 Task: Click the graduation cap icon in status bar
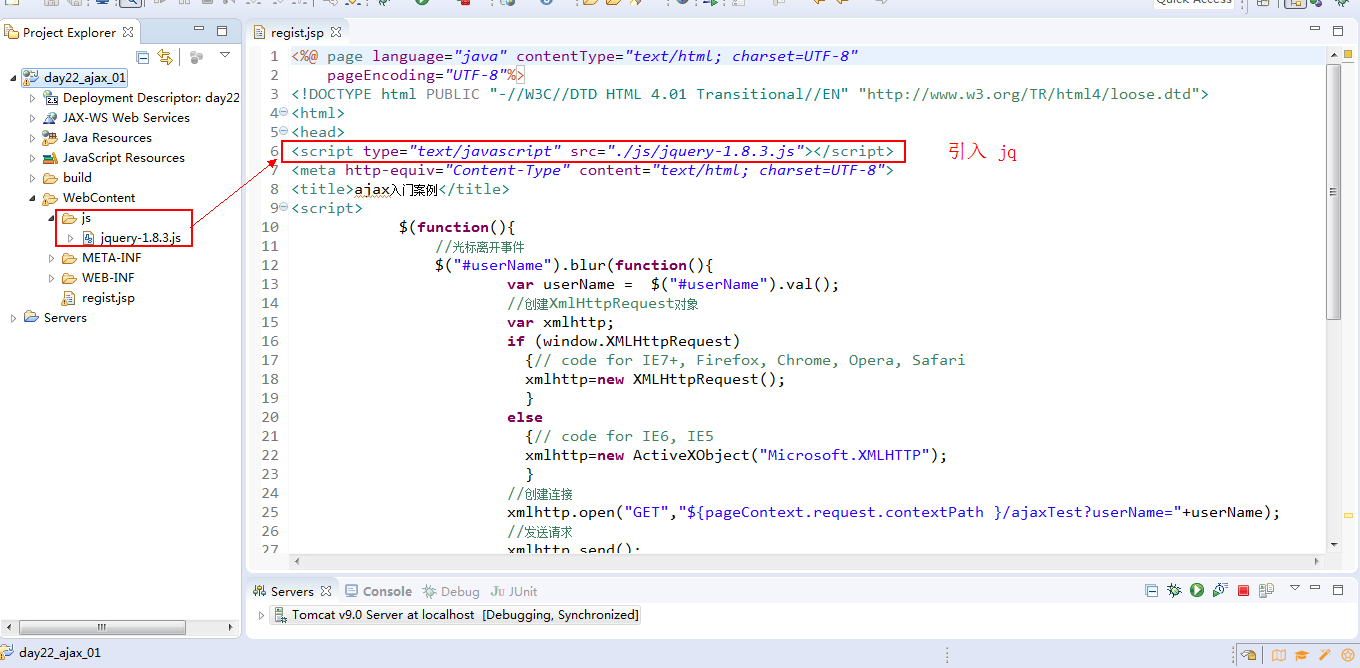1301,656
